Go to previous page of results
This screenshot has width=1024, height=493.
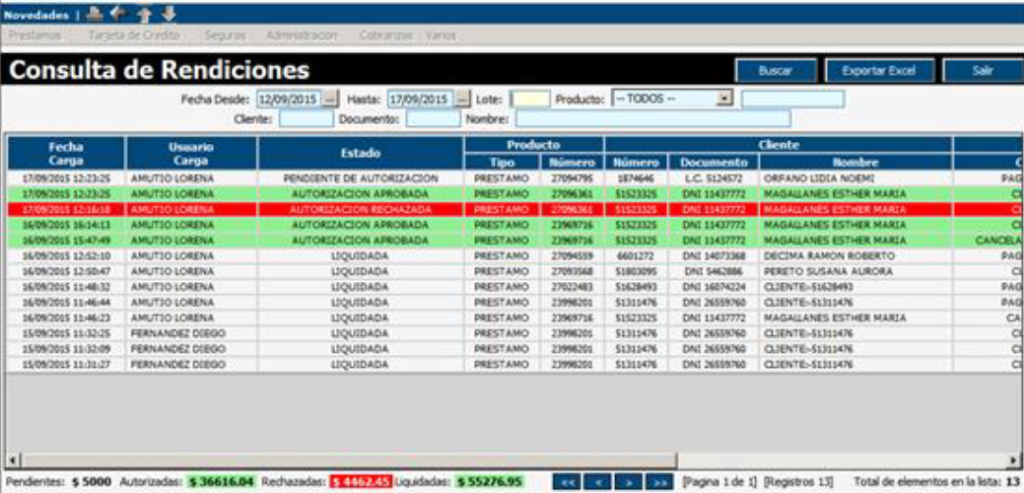coord(597,482)
